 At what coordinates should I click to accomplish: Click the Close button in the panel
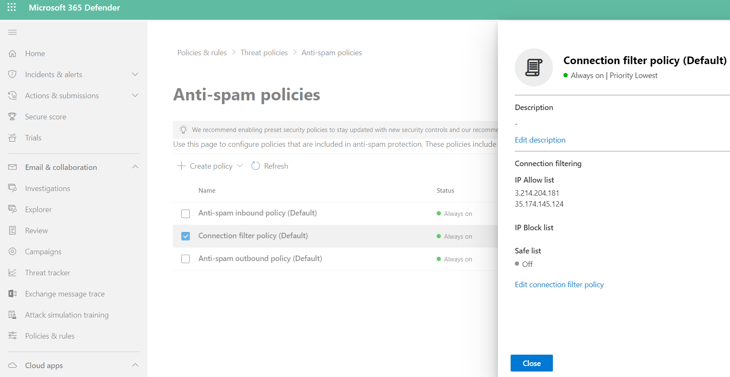coord(531,364)
